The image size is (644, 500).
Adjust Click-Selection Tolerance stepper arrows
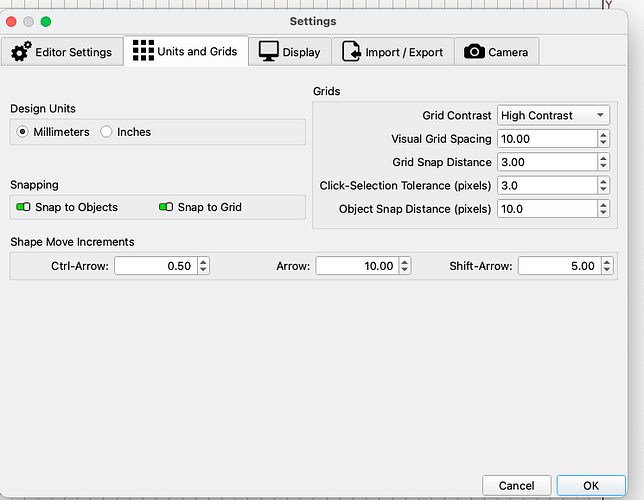pos(603,185)
